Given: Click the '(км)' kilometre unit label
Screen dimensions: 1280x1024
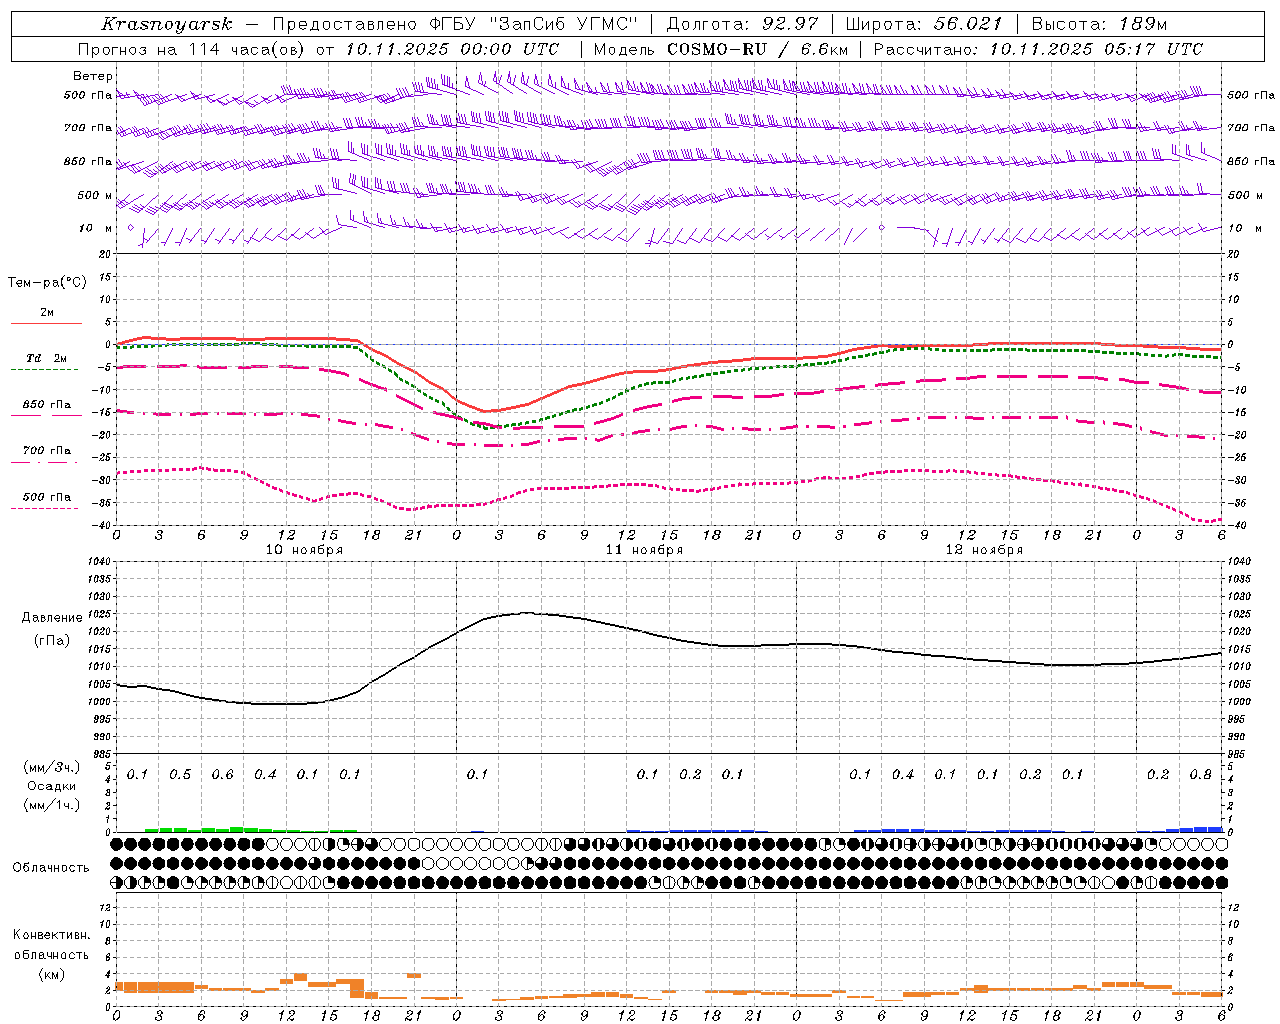Looking at the screenshot, I should click(x=52, y=973).
